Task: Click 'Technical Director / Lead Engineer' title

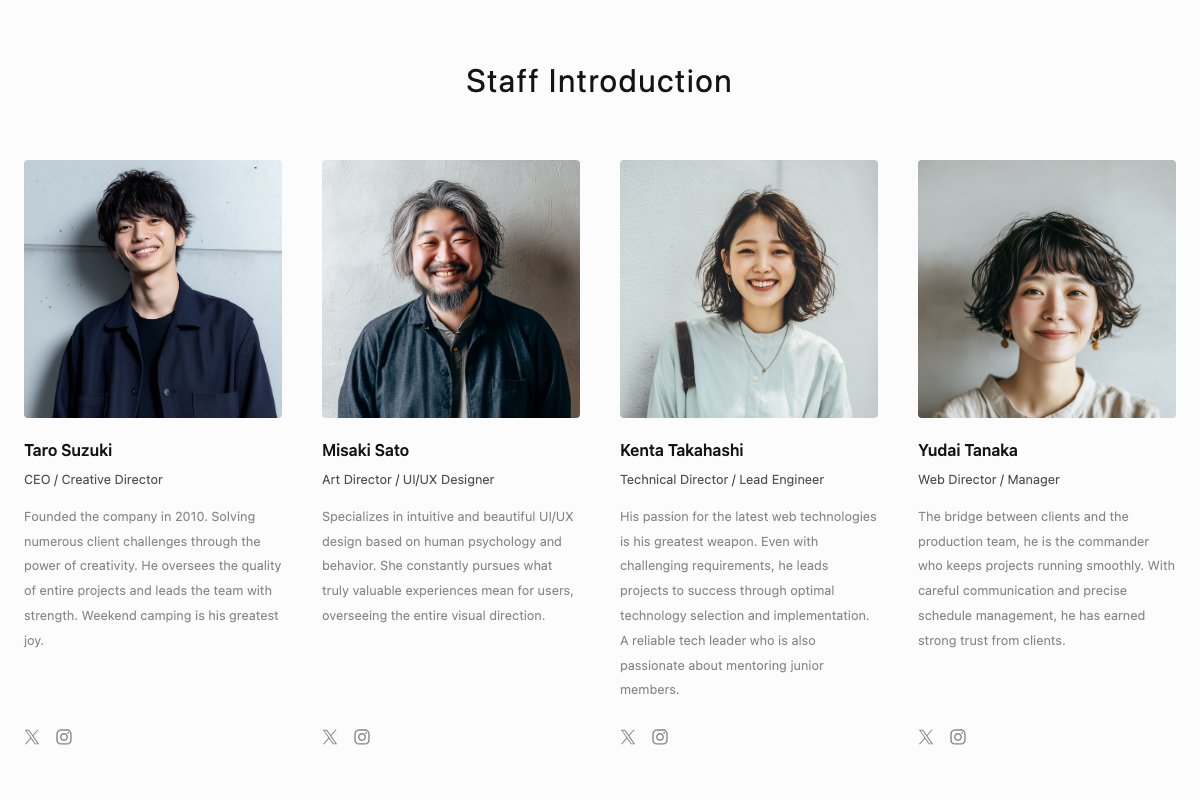Action: point(722,480)
